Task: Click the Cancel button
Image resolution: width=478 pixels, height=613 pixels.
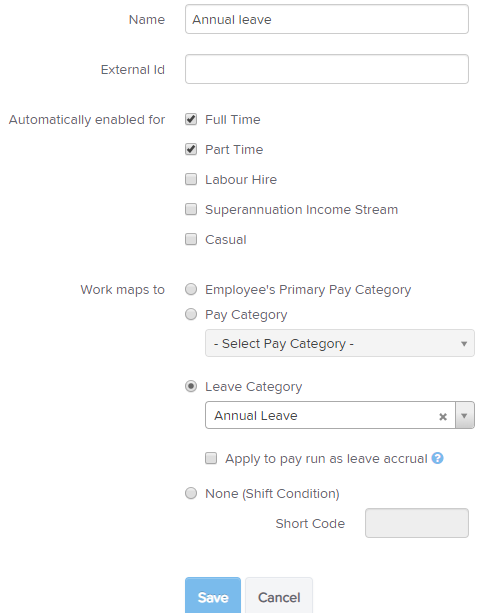Action: (x=279, y=597)
